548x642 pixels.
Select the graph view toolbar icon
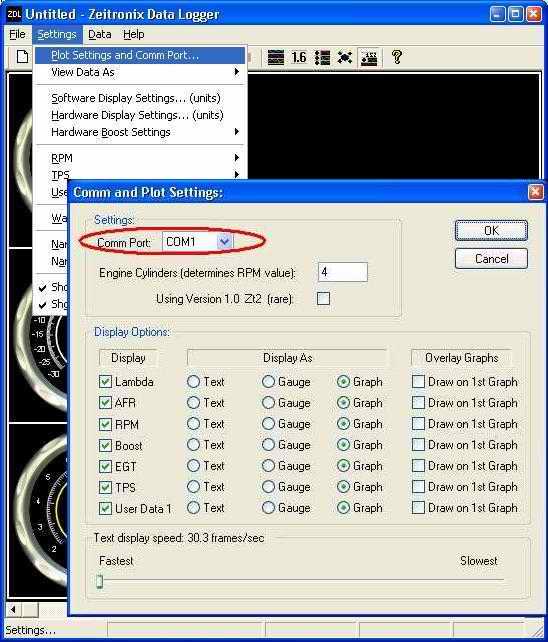(276, 57)
